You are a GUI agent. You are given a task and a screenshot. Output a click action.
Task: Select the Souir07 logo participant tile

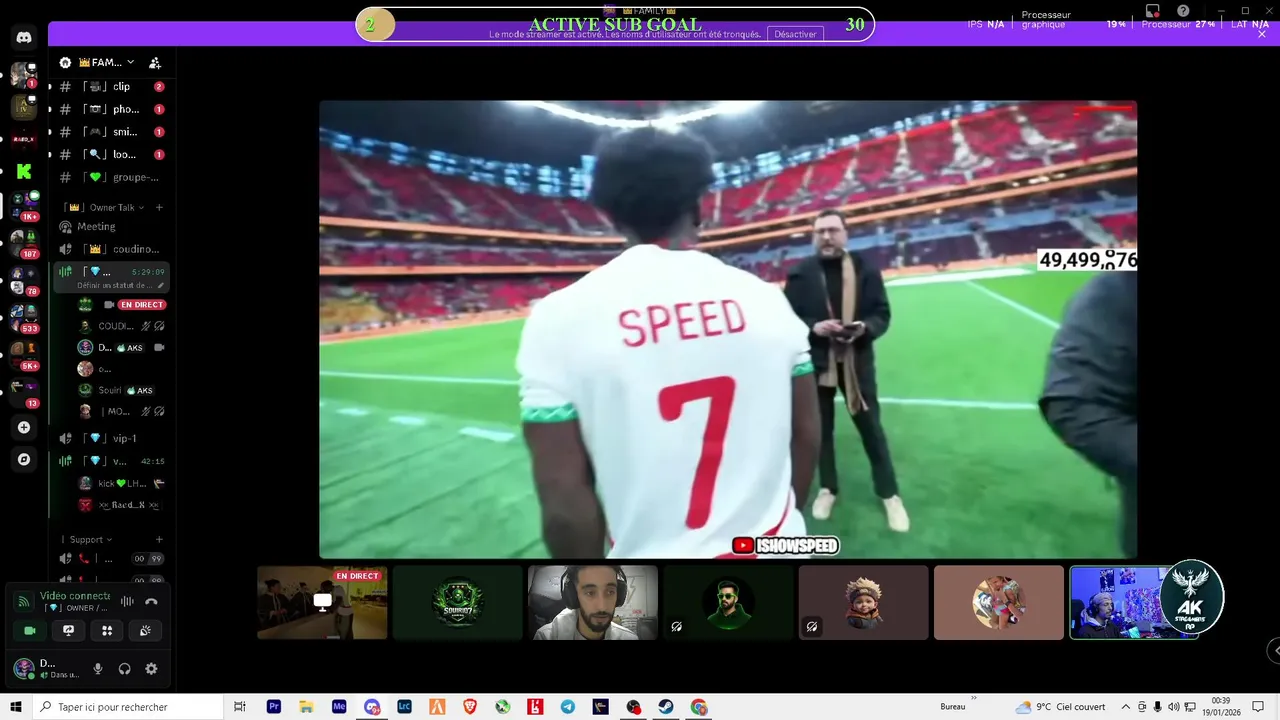[458, 603]
